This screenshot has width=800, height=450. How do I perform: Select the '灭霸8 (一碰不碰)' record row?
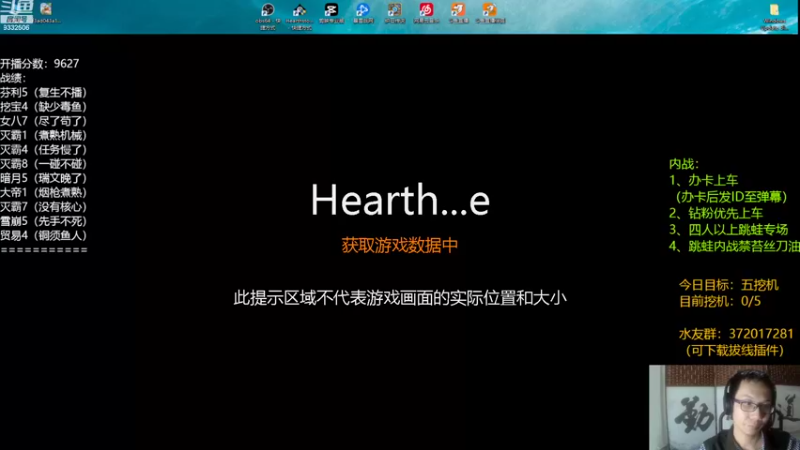click(44, 164)
